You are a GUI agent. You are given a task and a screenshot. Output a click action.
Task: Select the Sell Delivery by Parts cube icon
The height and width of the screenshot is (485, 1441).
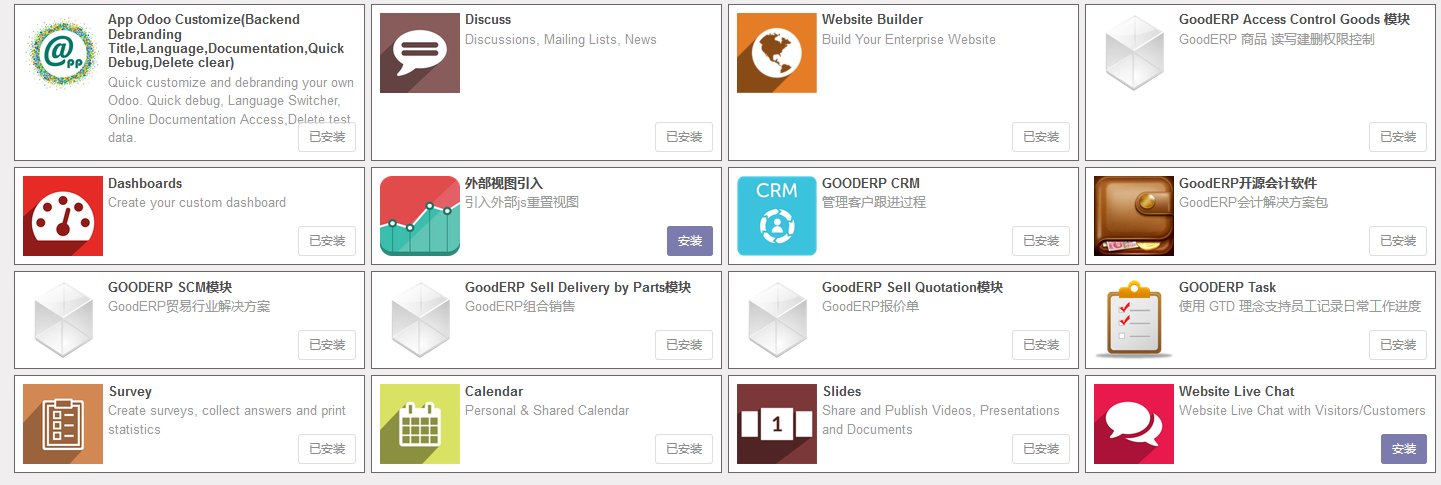pyautogui.click(x=420, y=320)
